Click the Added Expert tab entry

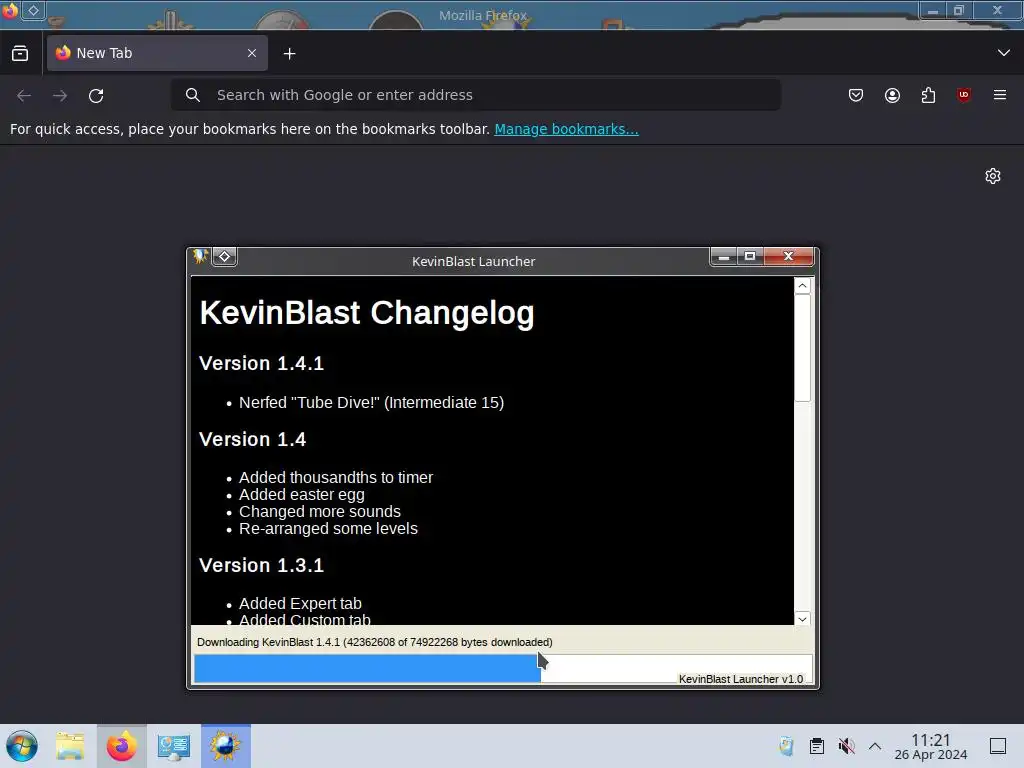(x=300, y=603)
